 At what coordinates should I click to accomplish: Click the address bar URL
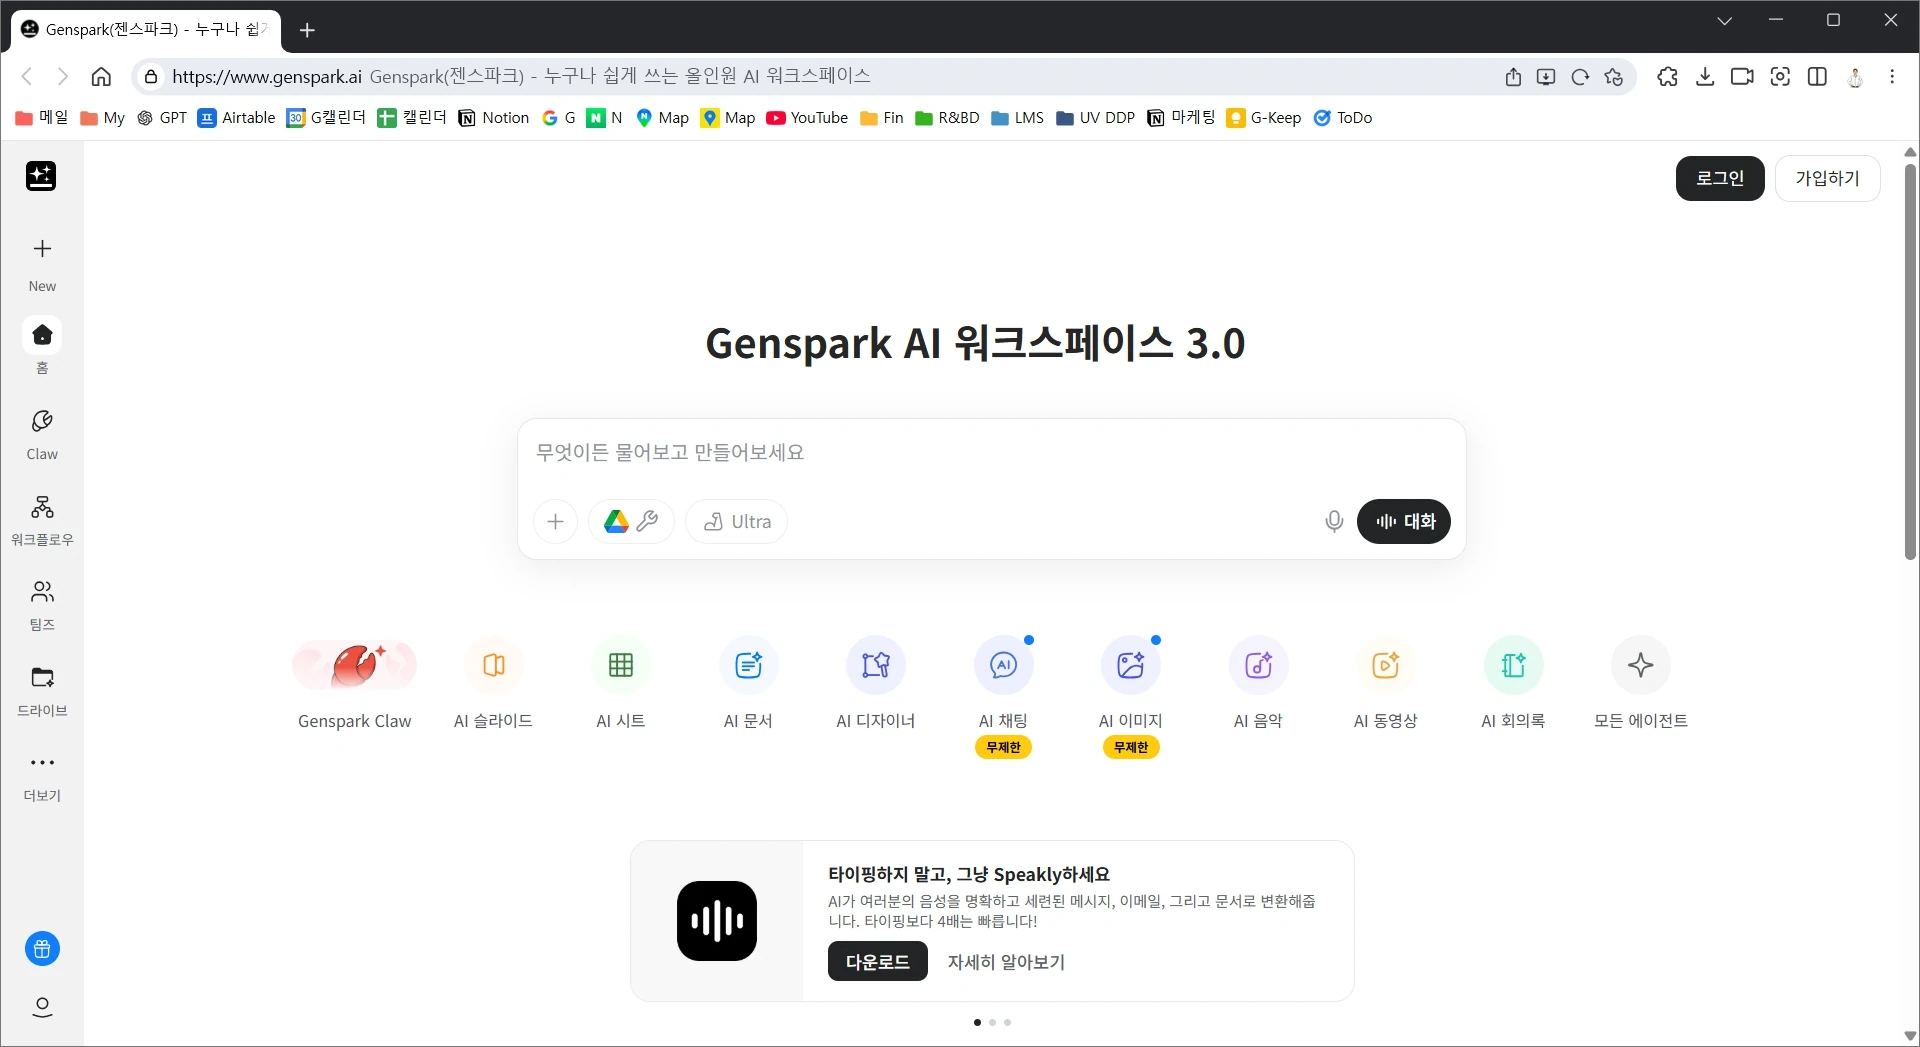pos(267,76)
